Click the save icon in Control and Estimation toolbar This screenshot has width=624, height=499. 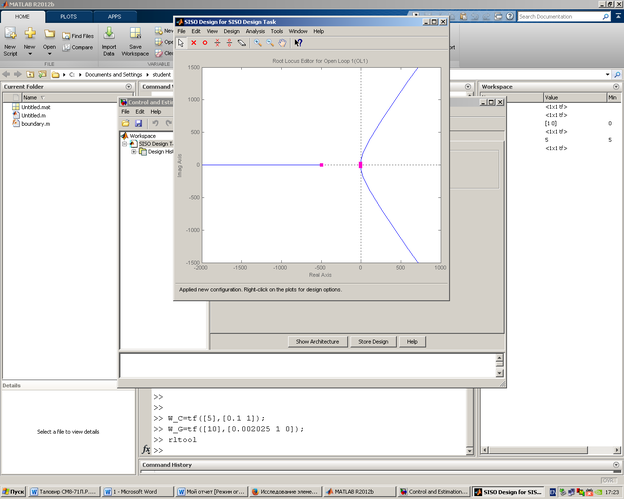coord(139,122)
